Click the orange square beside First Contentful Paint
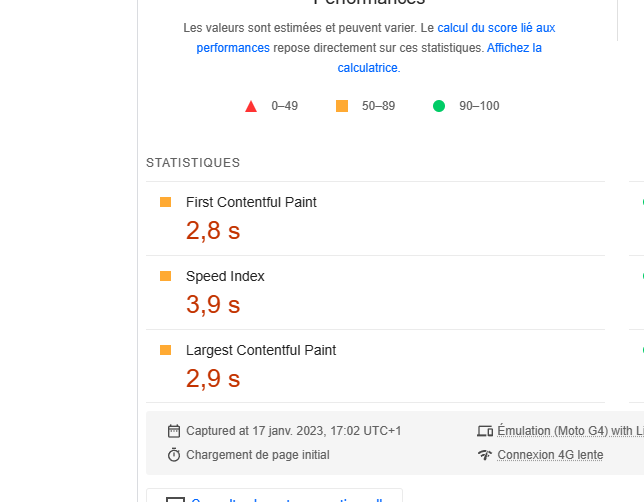Viewport: 644px width, 502px height. click(x=166, y=202)
